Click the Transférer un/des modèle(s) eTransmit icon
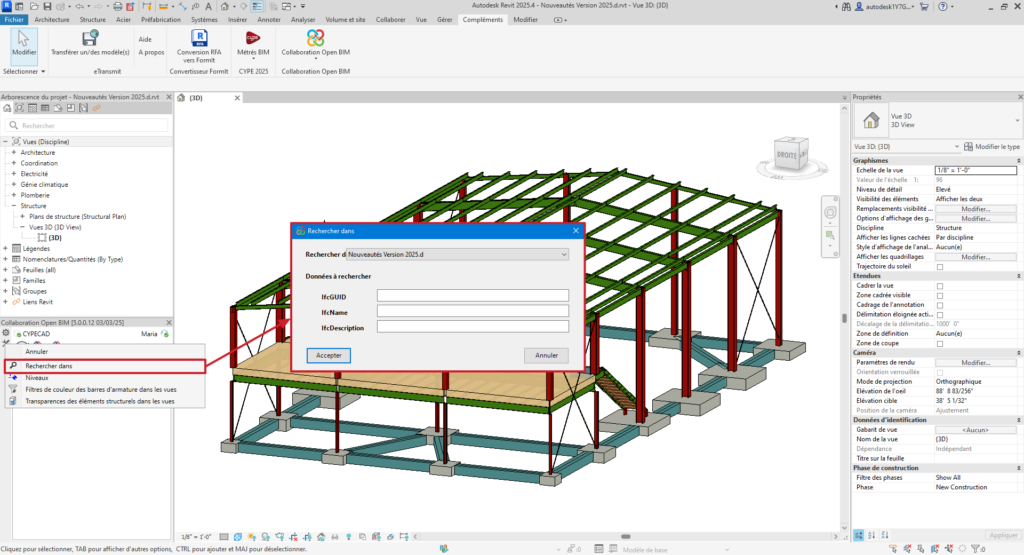1024x555 pixels. pyautogui.click(x=90, y=38)
